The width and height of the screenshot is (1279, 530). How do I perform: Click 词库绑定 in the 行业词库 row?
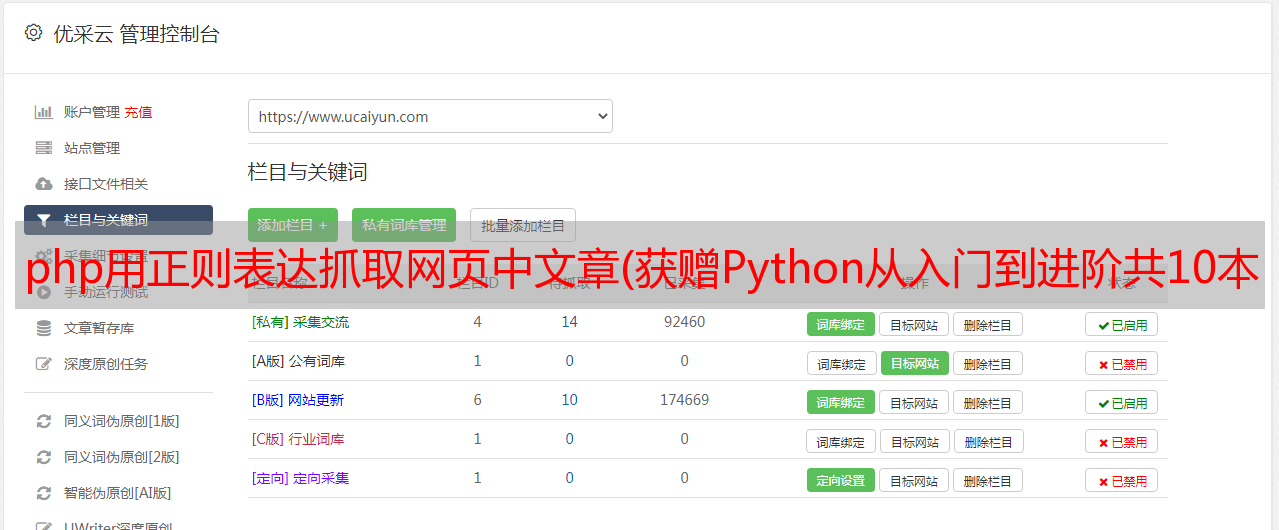pos(841,441)
